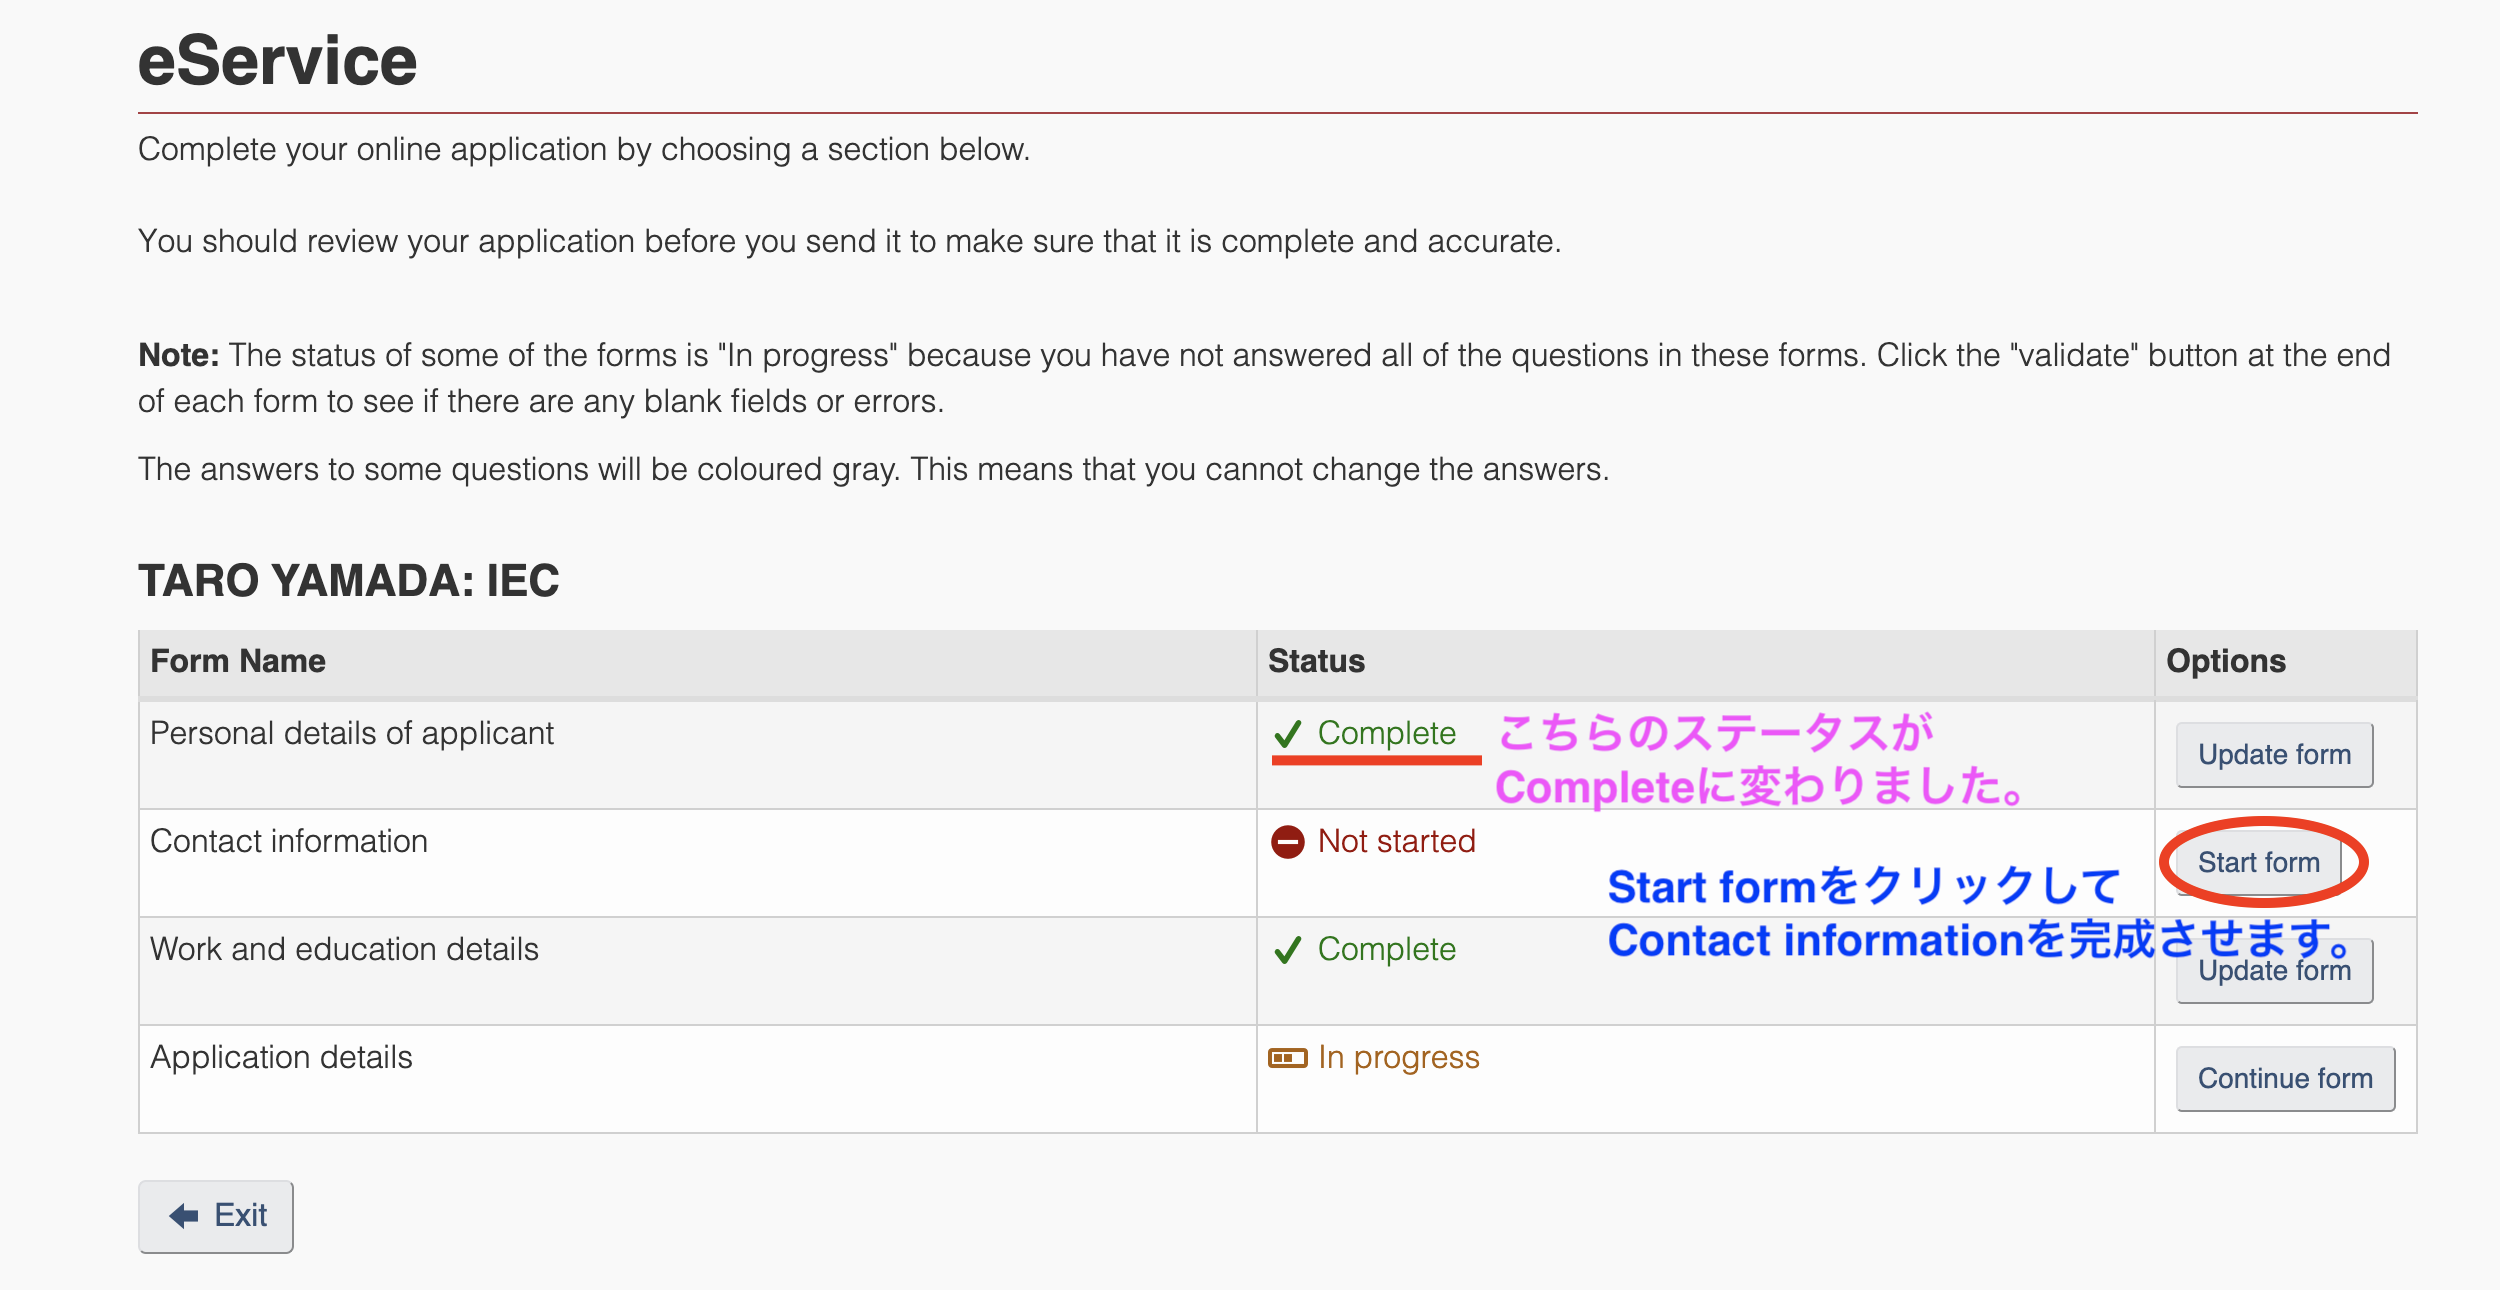This screenshot has height=1290, width=2500.
Task: Click the green checkmark icon for Personal details
Action: 1287,734
